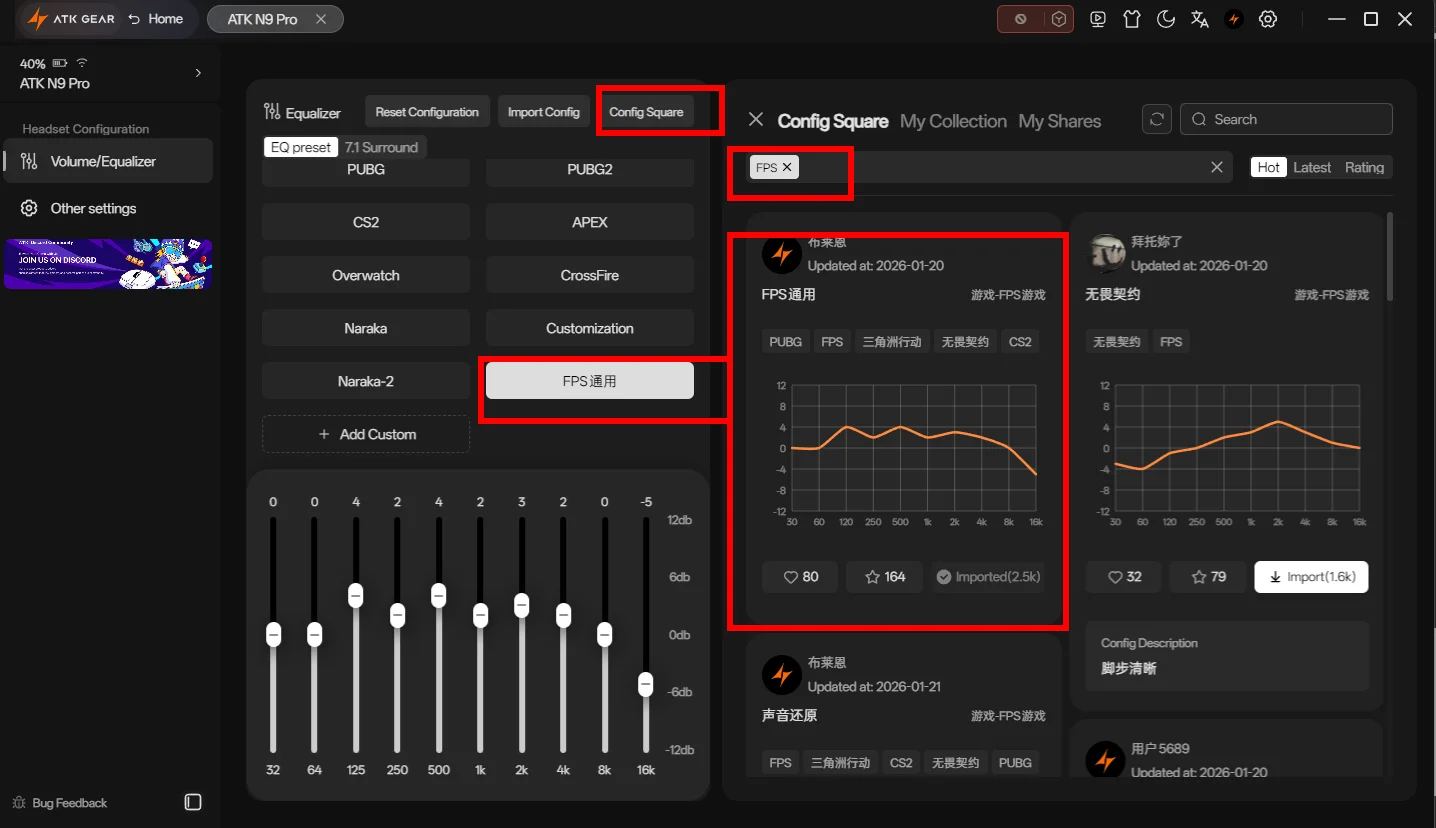Select the APEX equalizer preset
This screenshot has height=828, width=1436.
pos(590,222)
